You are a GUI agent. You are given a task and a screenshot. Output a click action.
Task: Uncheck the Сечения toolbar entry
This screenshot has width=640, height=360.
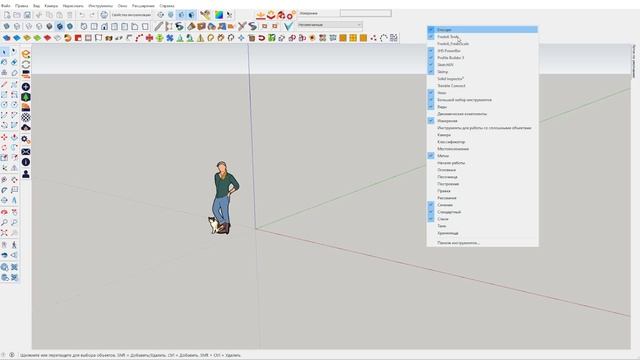point(482,205)
